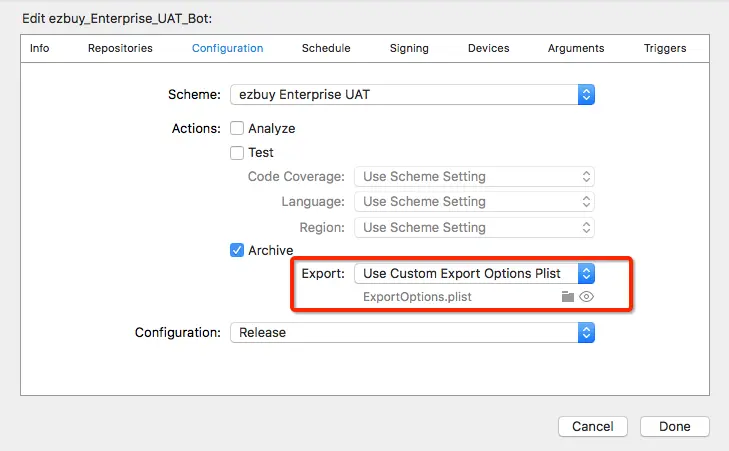This screenshot has height=451, width=729.
Task: Open the Language dropdown
Action: [x=474, y=202]
